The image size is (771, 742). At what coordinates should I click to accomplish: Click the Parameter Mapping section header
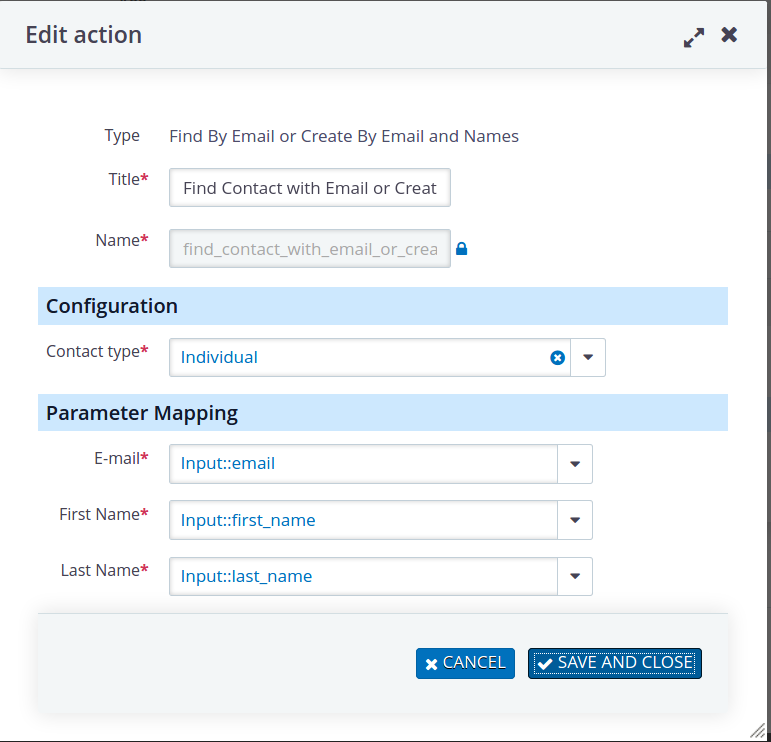click(x=383, y=413)
